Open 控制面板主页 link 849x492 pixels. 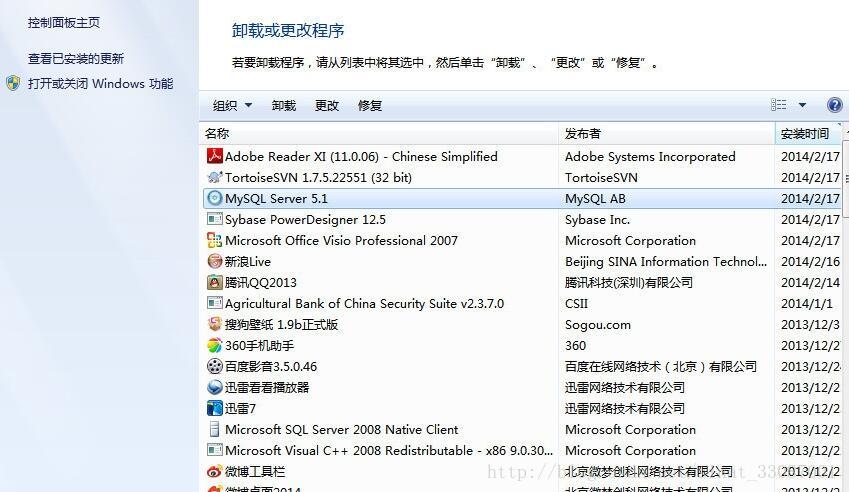point(64,22)
